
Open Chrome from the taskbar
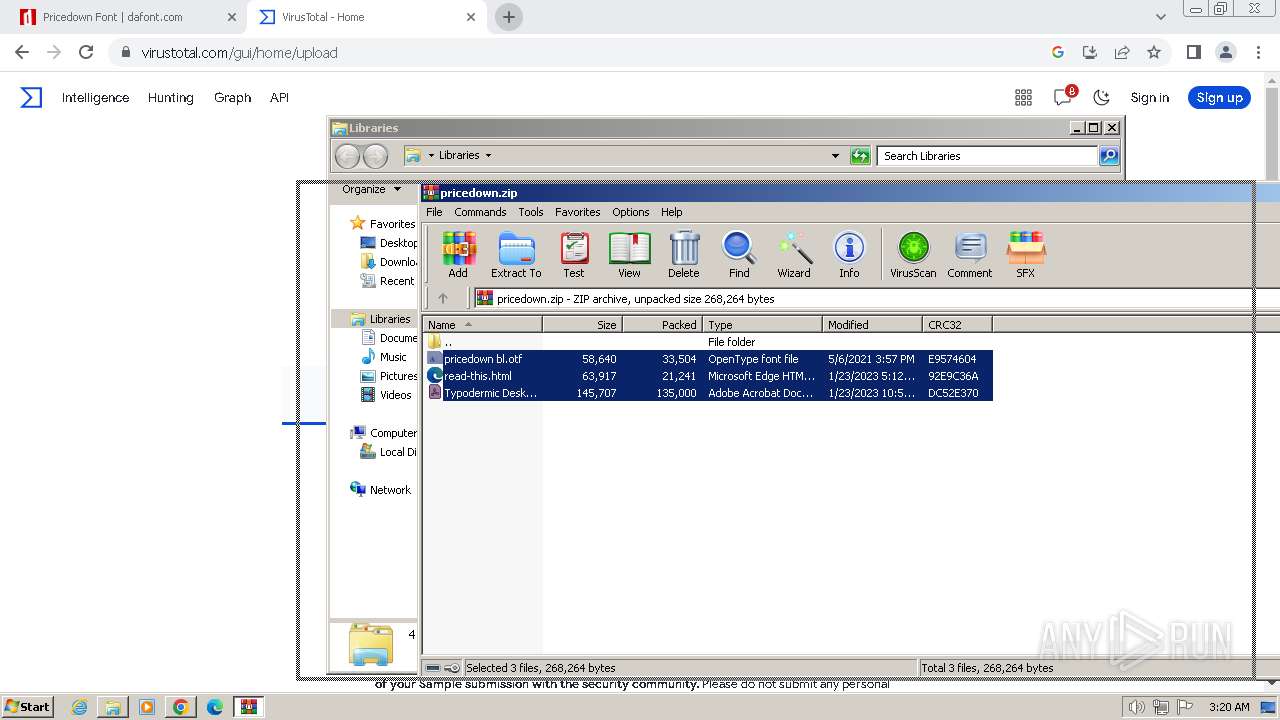tap(181, 707)
